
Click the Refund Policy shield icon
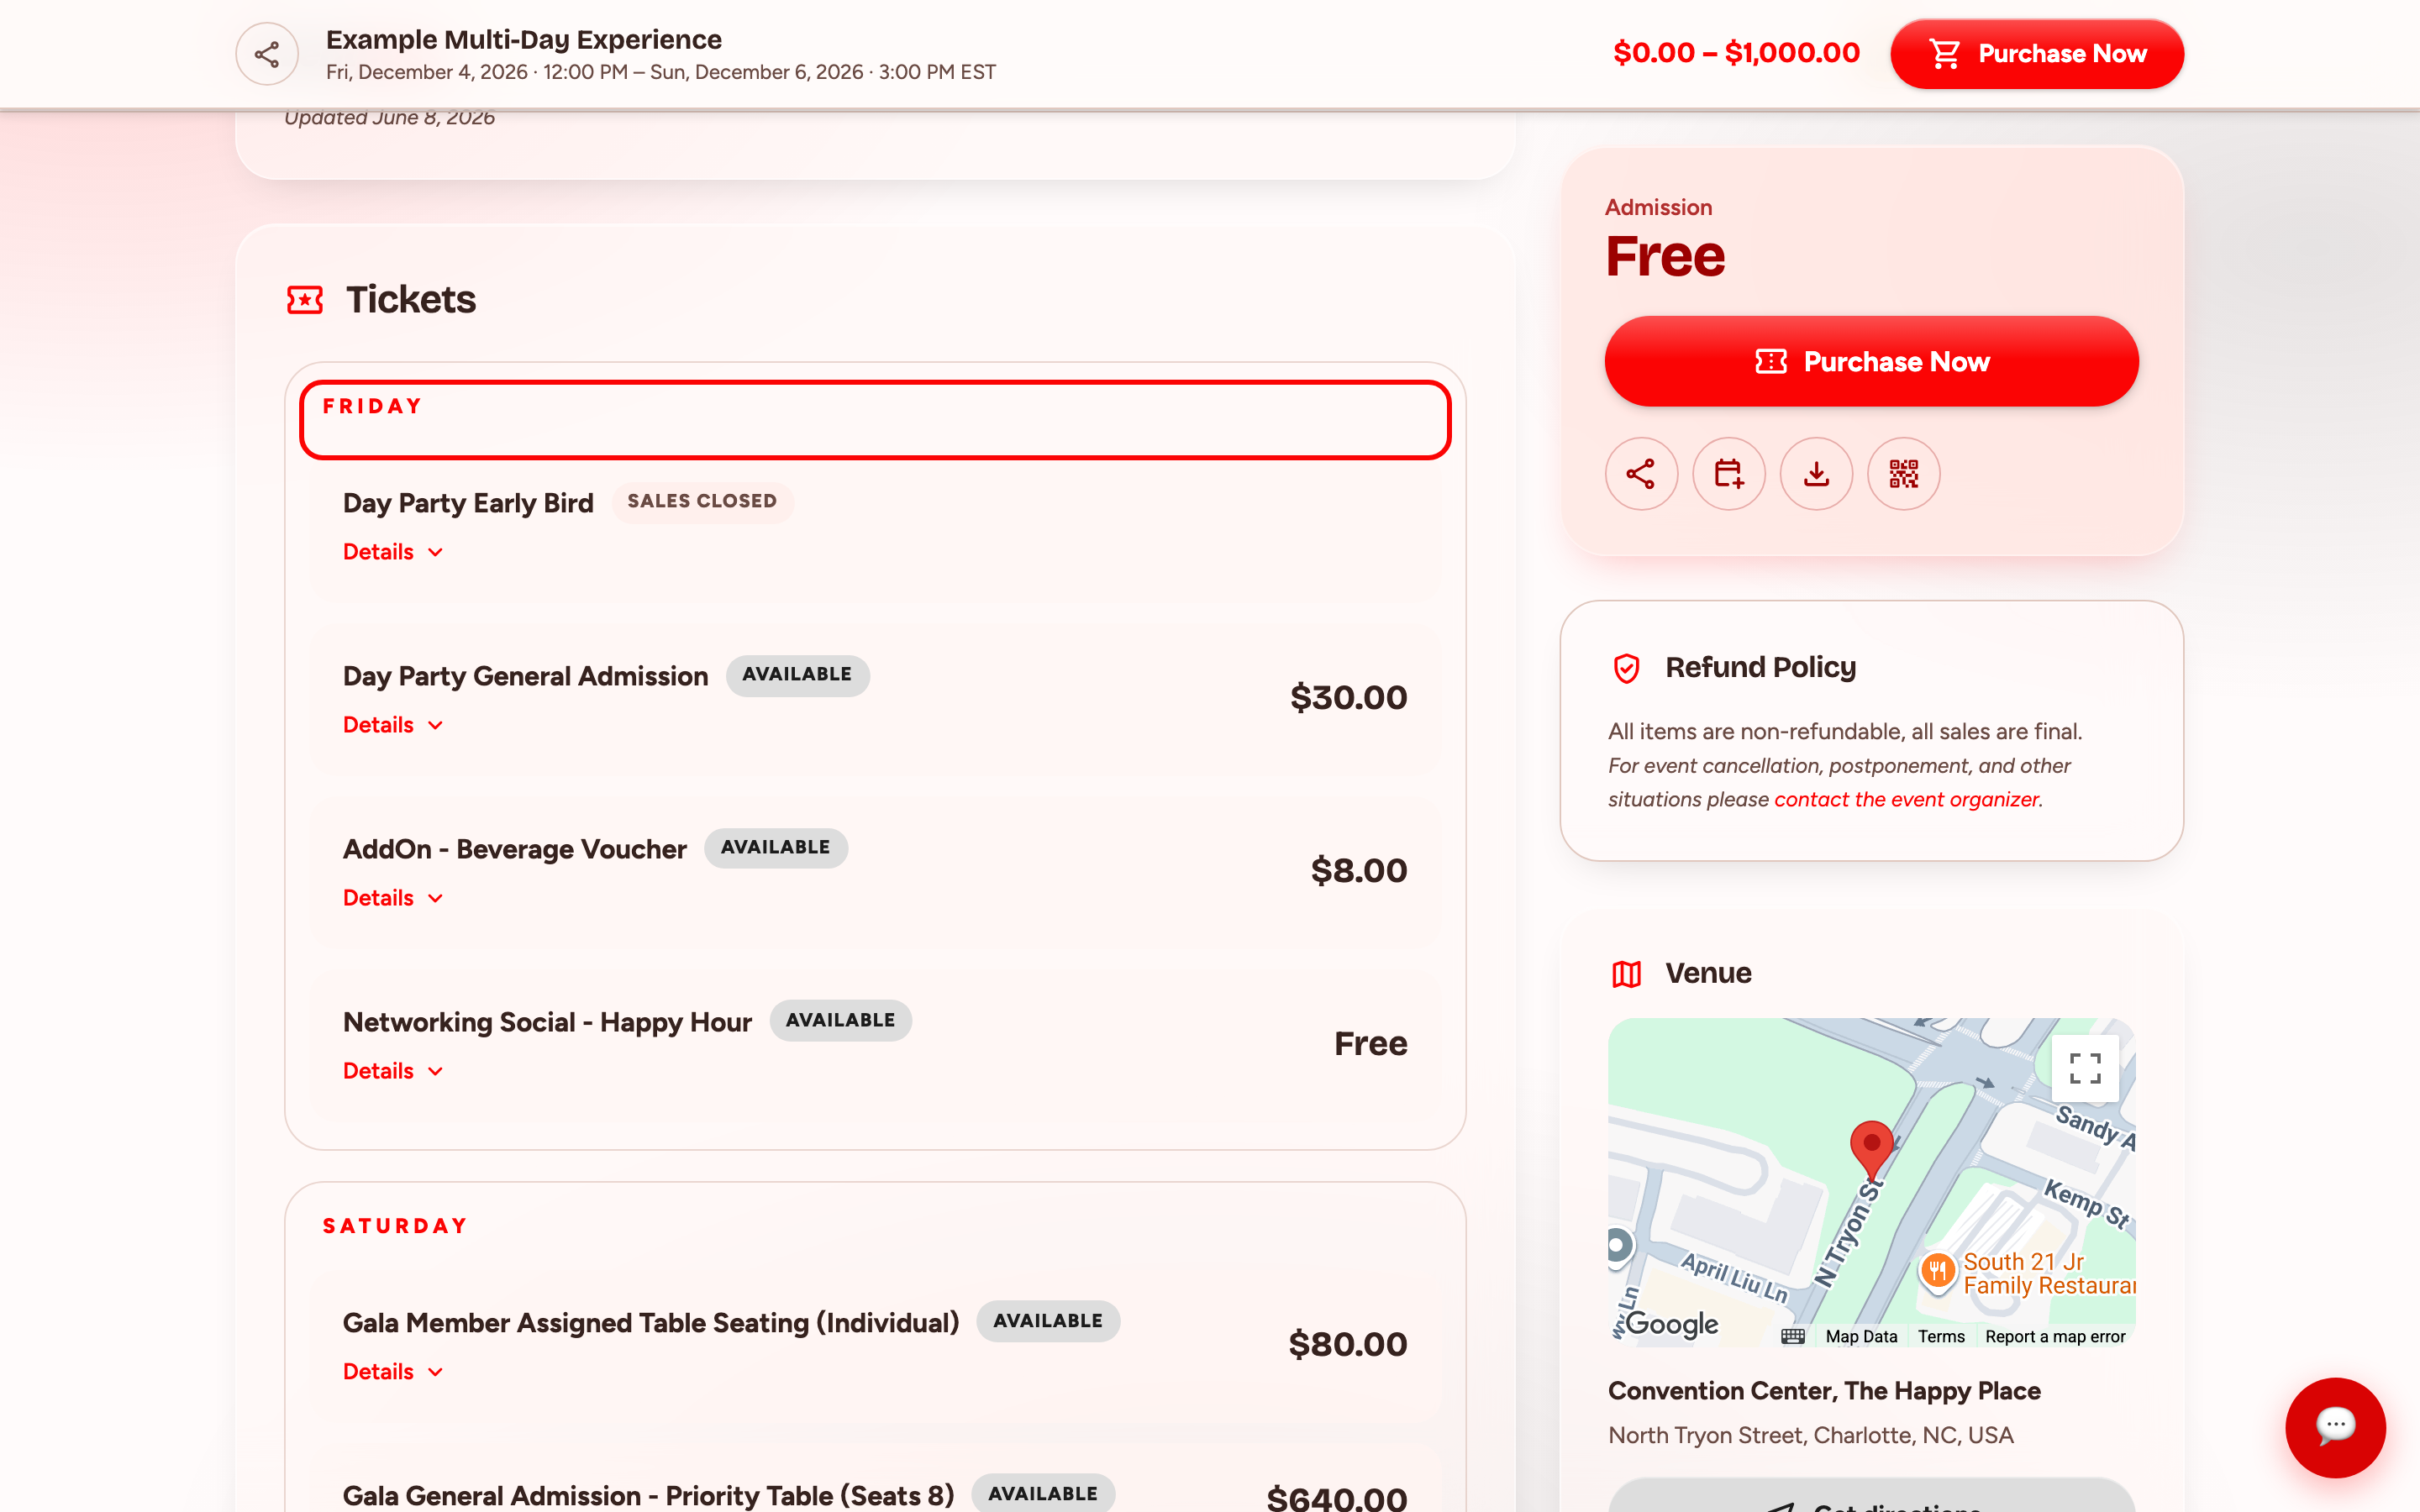tap(1627, 668)
